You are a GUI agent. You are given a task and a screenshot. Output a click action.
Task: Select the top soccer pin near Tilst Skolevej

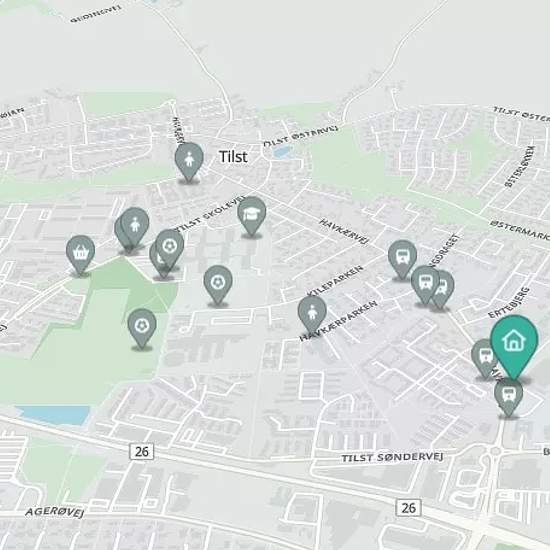(169, 249)
